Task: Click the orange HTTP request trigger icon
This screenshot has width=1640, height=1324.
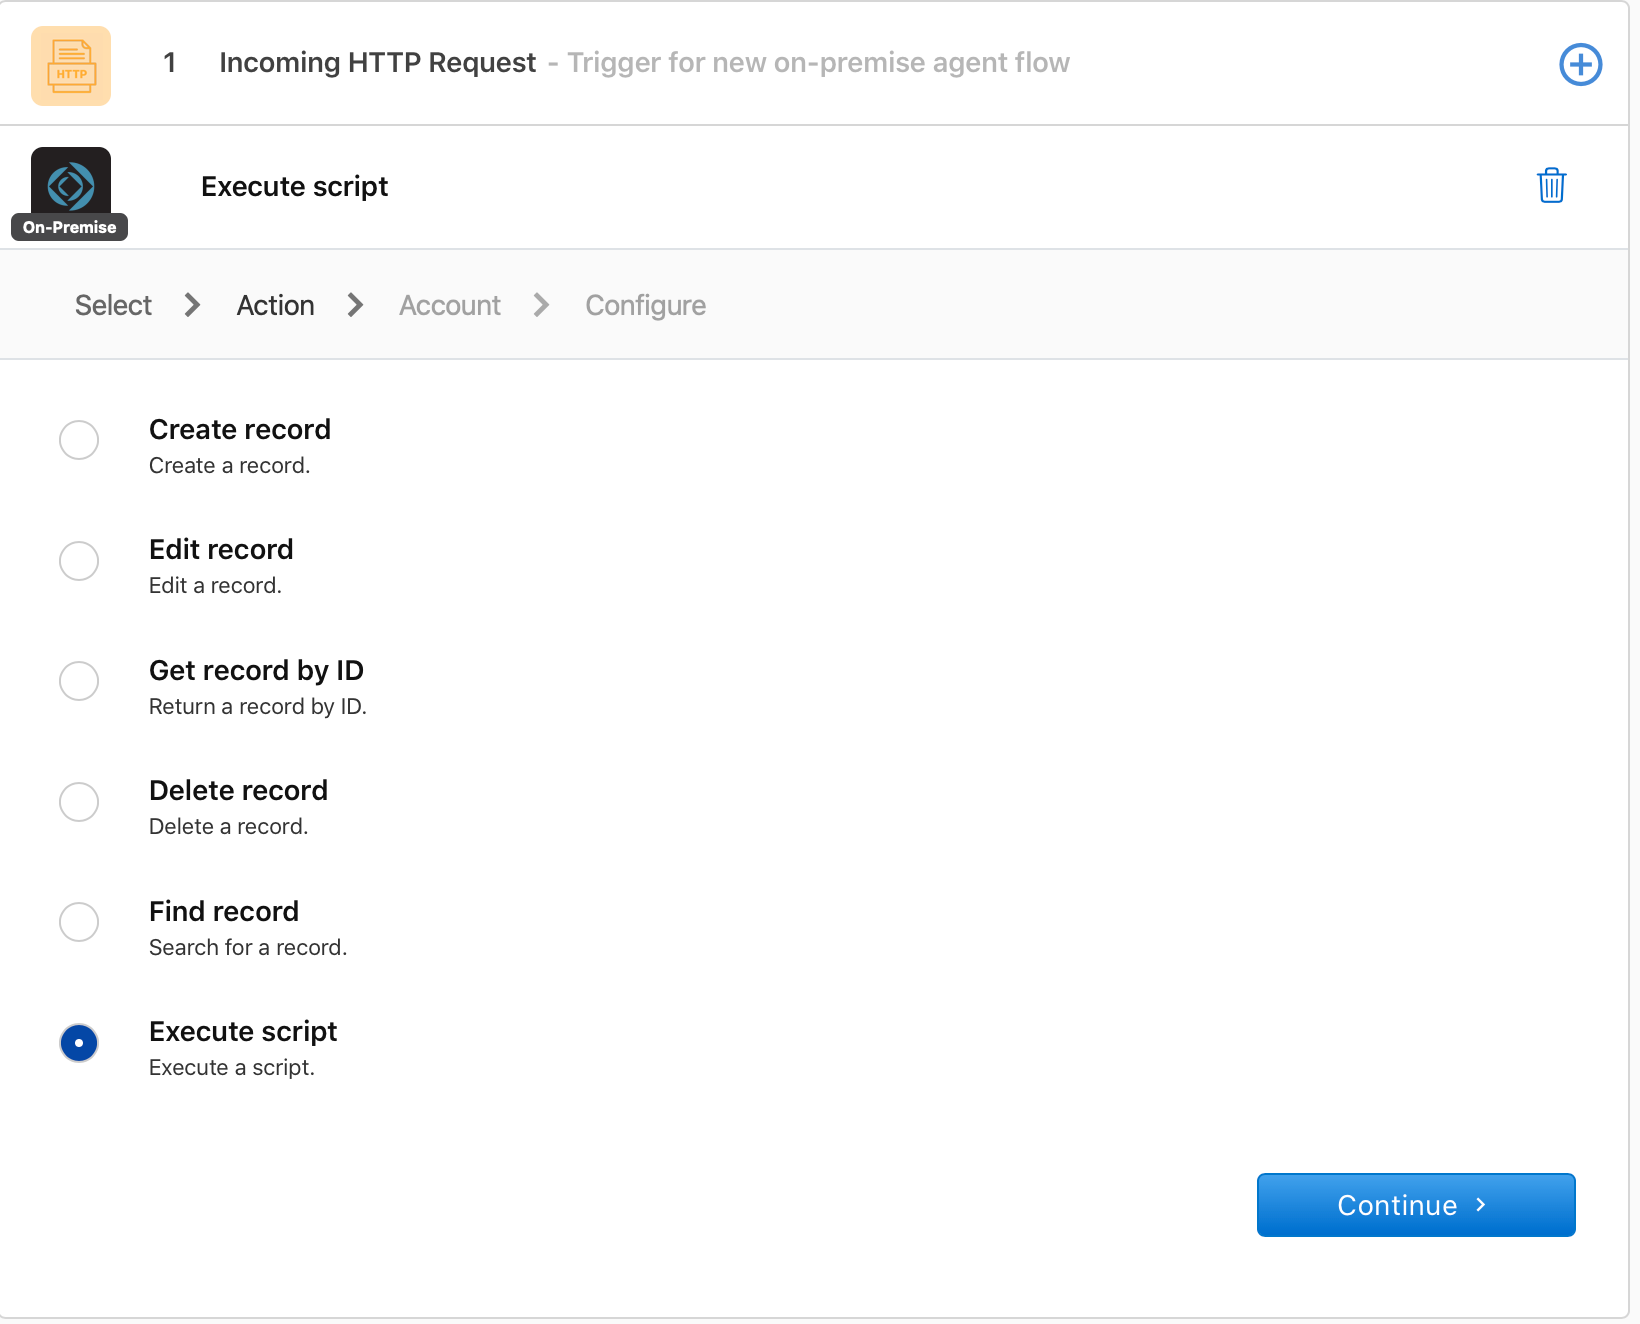Action: pos(71,66)
